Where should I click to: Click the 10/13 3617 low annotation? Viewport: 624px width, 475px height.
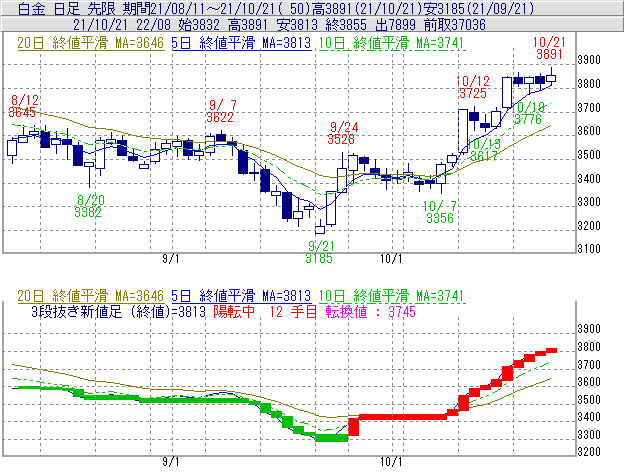(484, 150)
